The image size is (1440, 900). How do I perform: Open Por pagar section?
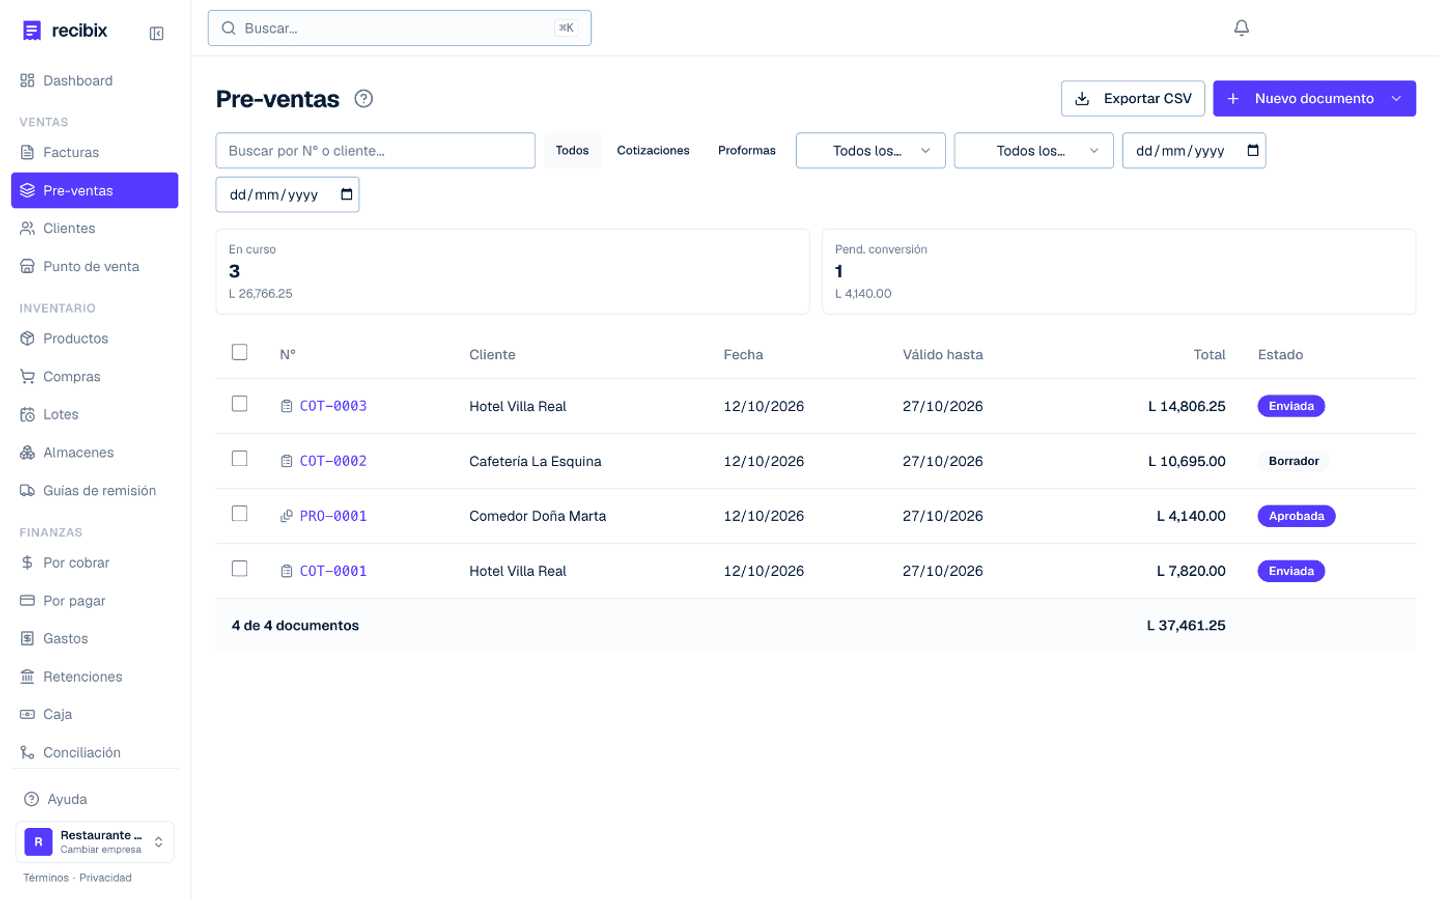coord(95,601)
